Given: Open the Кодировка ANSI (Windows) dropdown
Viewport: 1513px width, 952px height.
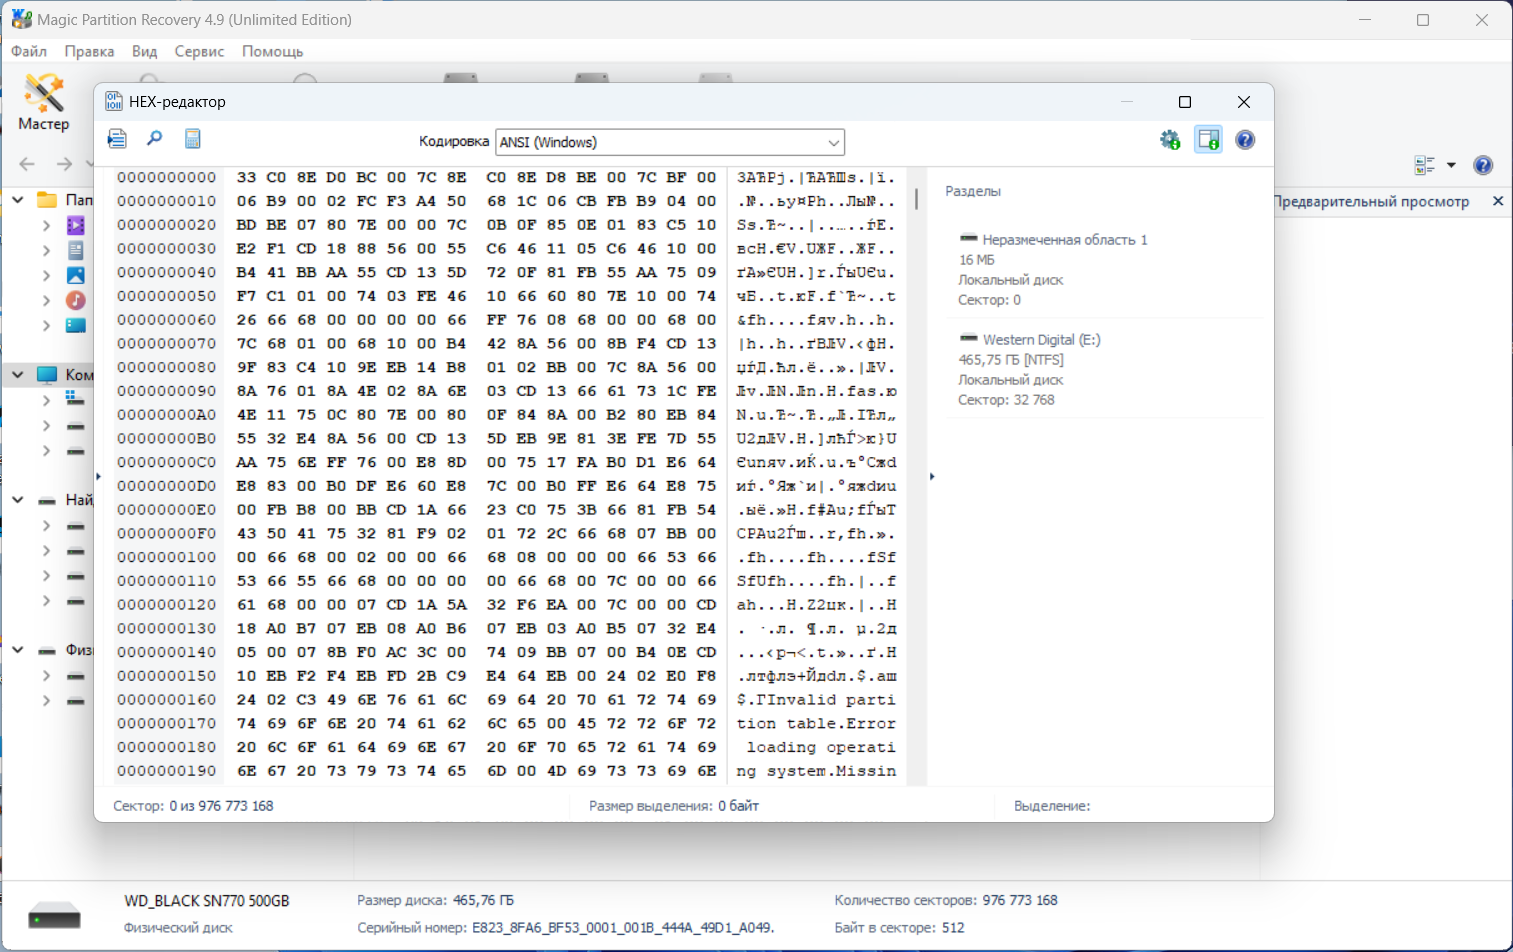Looking at the screenshot, I should pos(671,142).
